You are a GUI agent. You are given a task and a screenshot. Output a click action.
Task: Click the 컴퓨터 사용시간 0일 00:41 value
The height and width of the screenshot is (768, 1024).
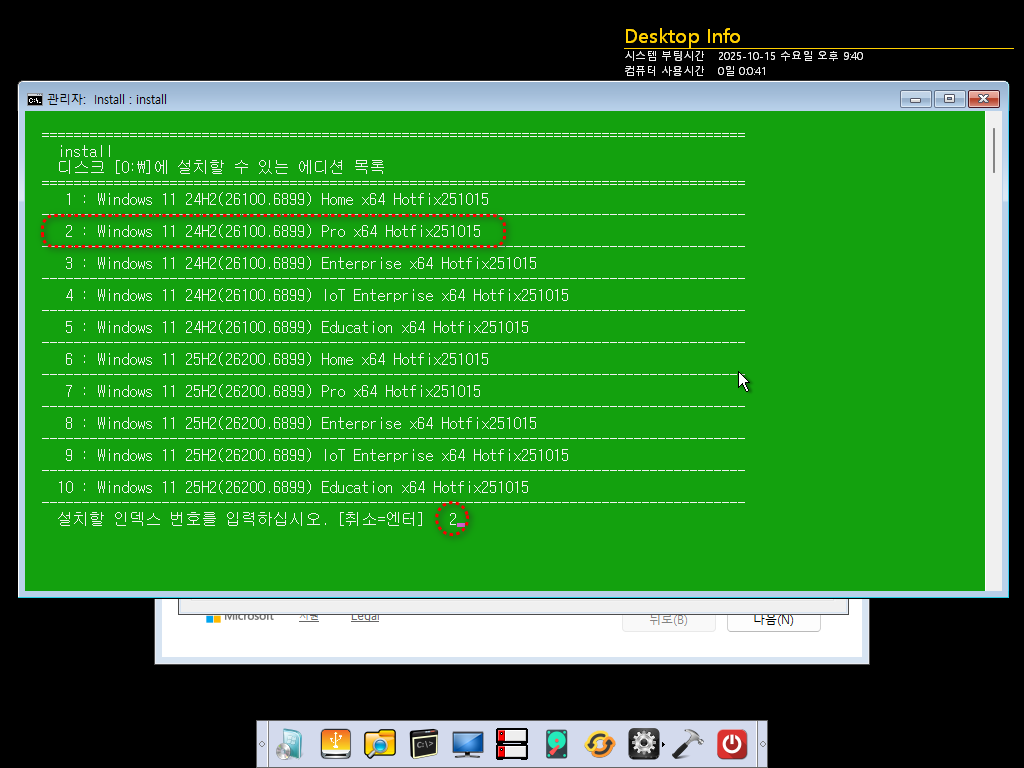[x=741, y=71]
